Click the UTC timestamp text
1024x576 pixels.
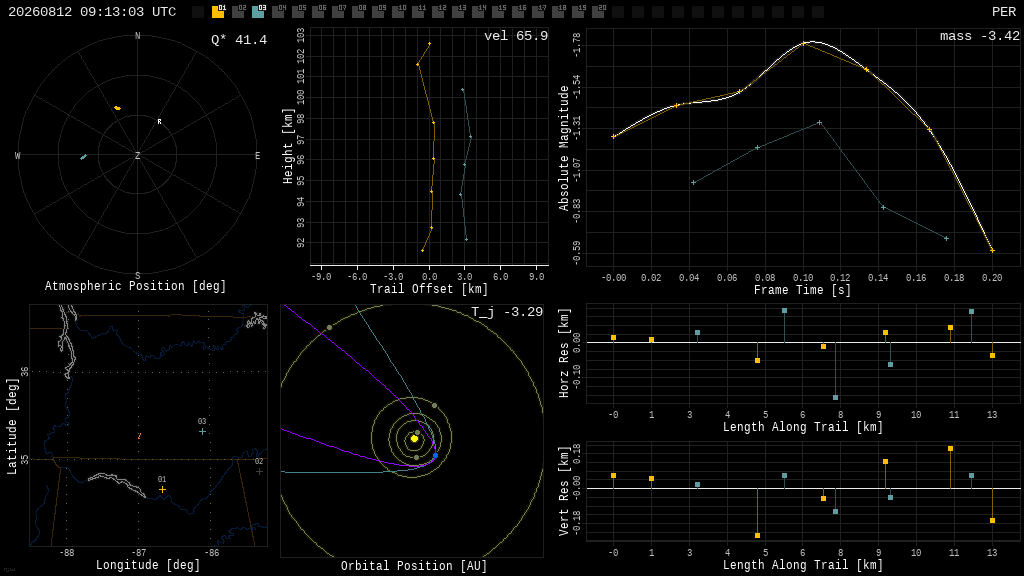[x=92, y=12]
